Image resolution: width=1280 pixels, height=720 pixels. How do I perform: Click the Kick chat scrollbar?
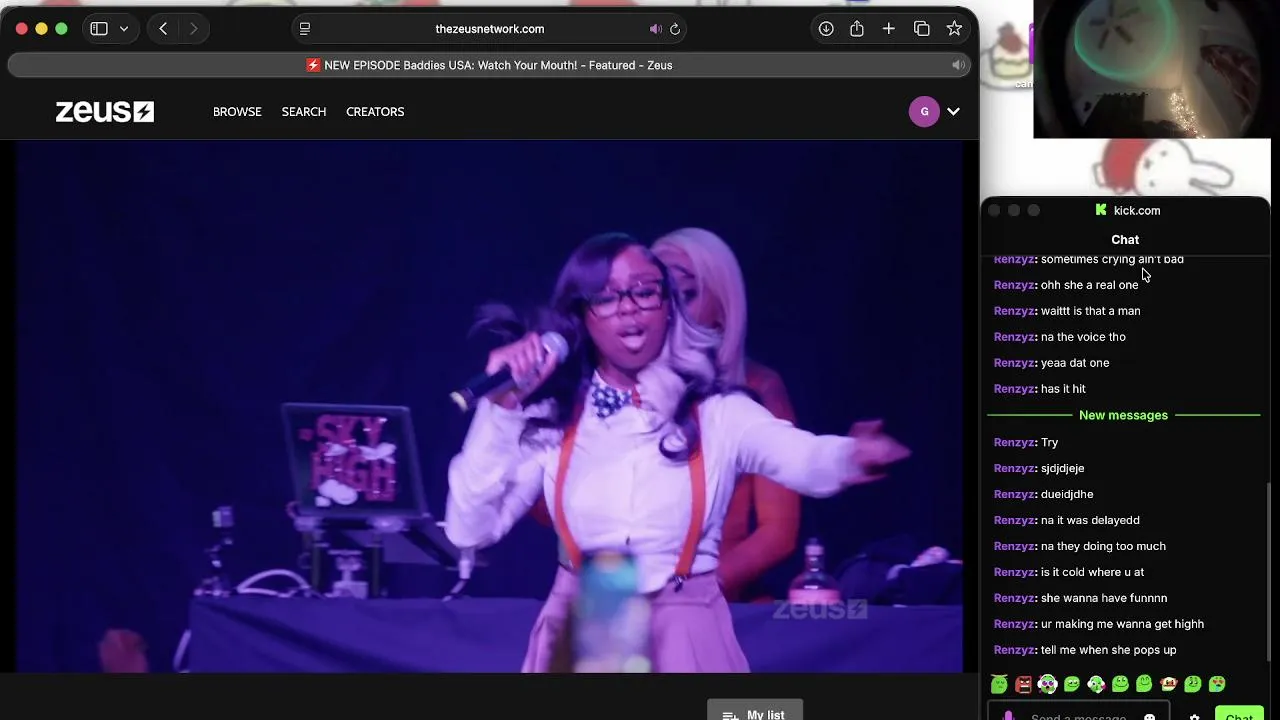pos(1268,570)
